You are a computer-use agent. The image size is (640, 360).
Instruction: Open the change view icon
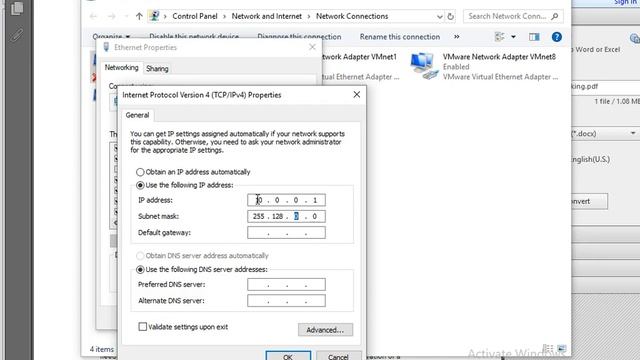[500, 37]
